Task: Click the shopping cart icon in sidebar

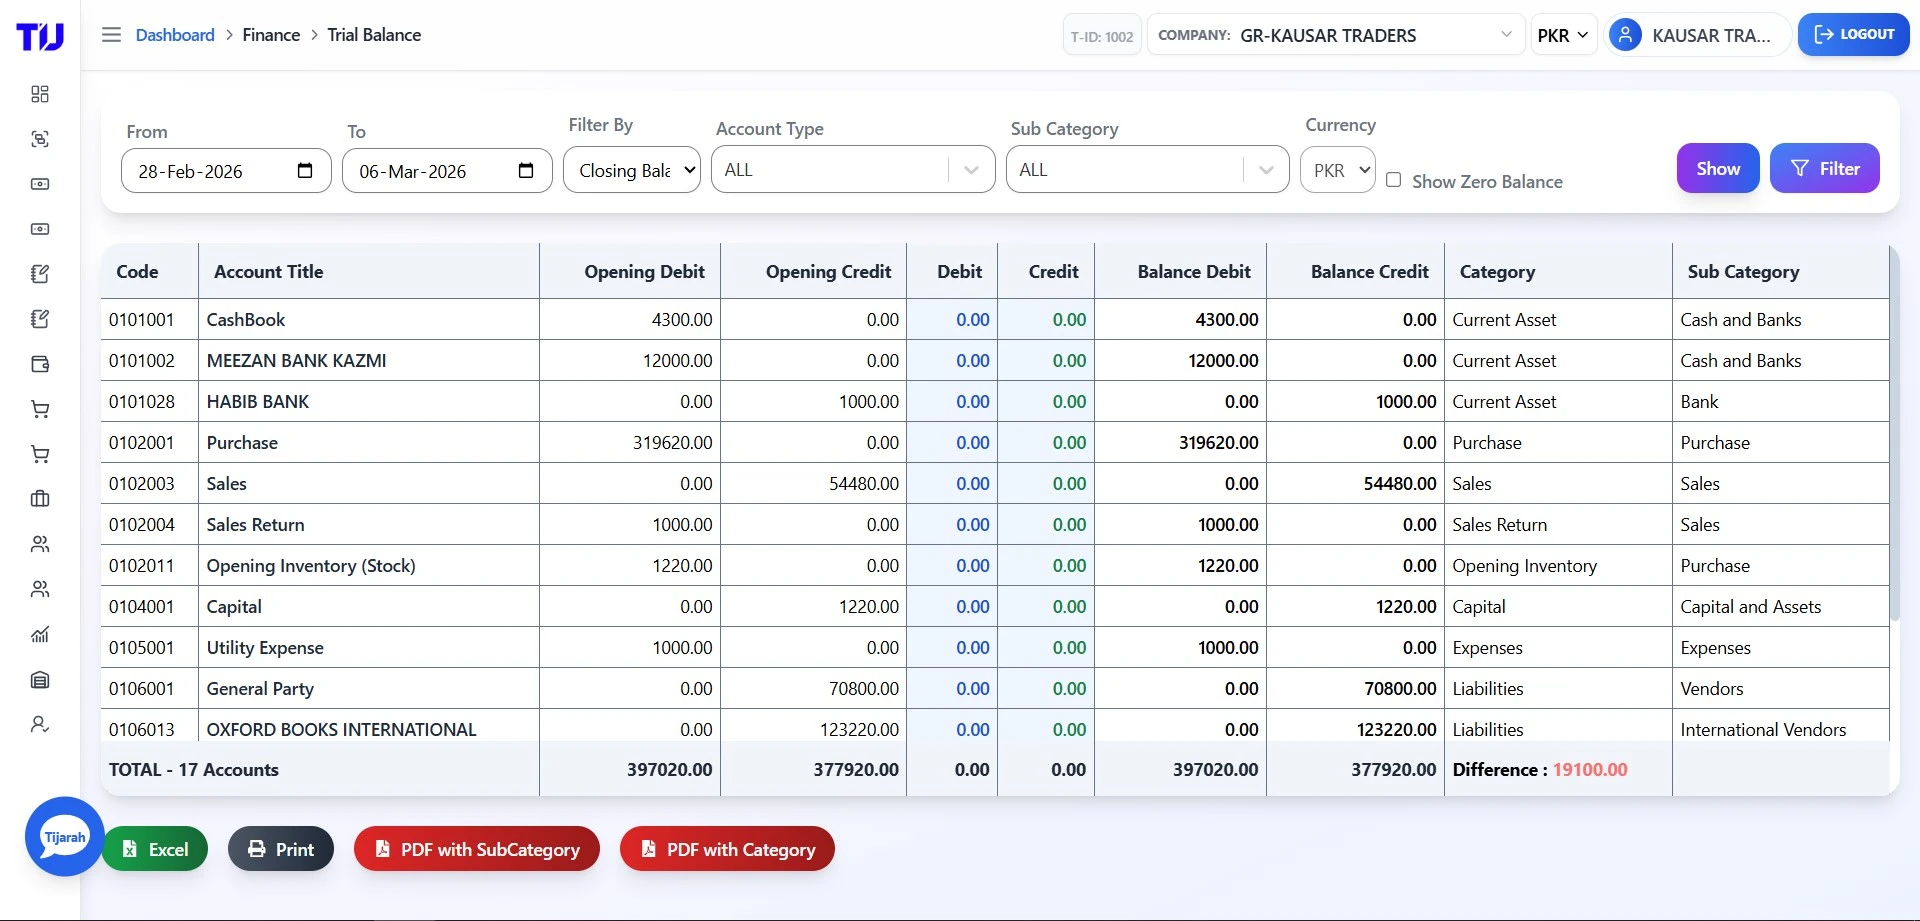Action: (40, 408)
